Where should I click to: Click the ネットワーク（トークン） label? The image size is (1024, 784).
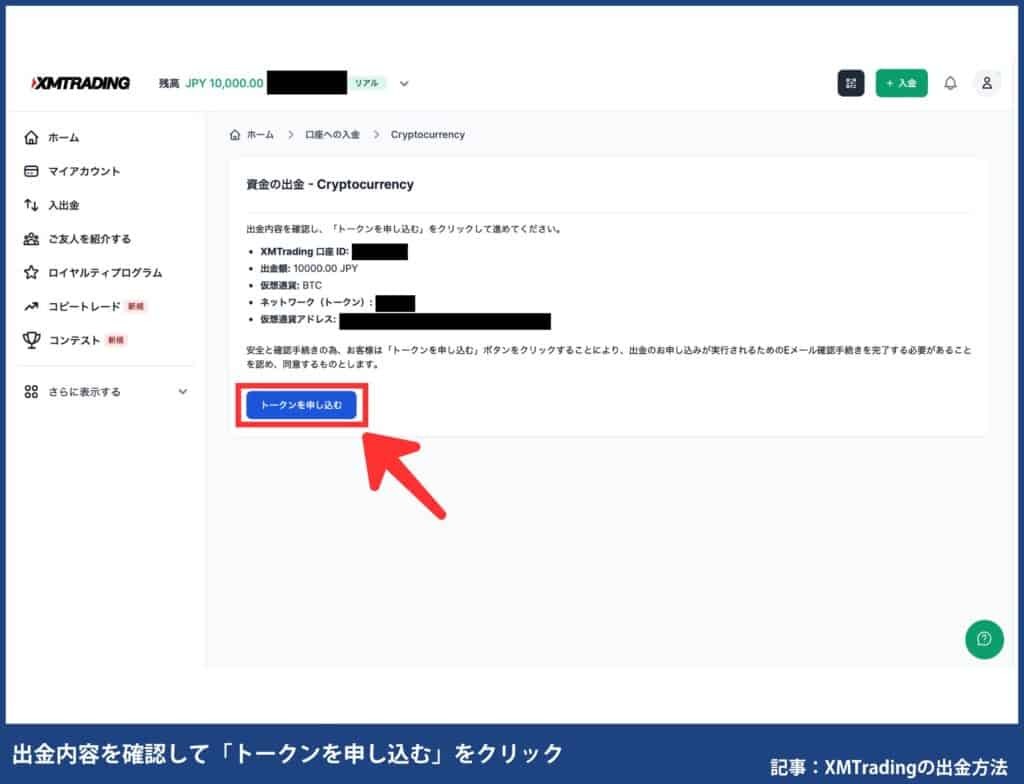pos(317,302)
